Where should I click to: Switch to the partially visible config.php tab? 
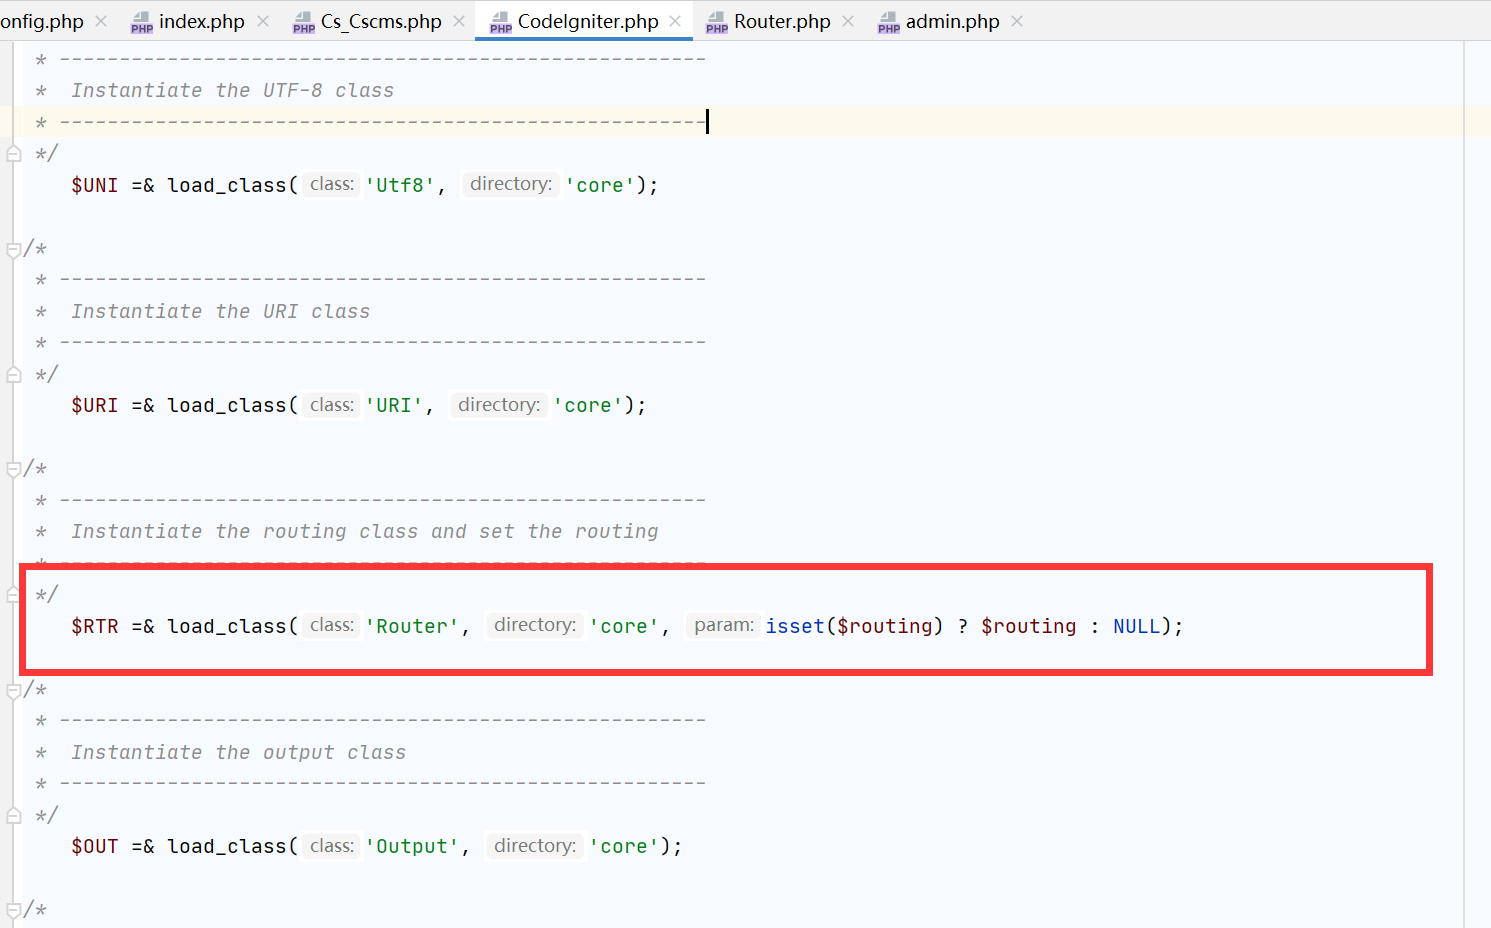point(42,21)
